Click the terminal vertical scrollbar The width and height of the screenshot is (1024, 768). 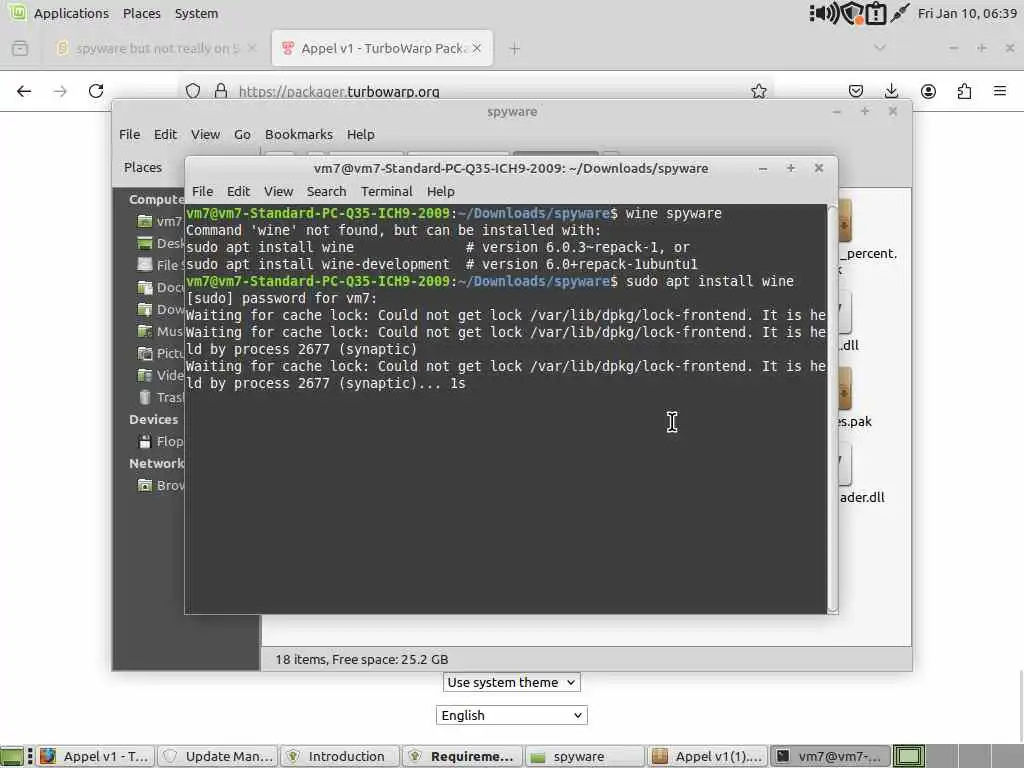(x=832, y=409)
